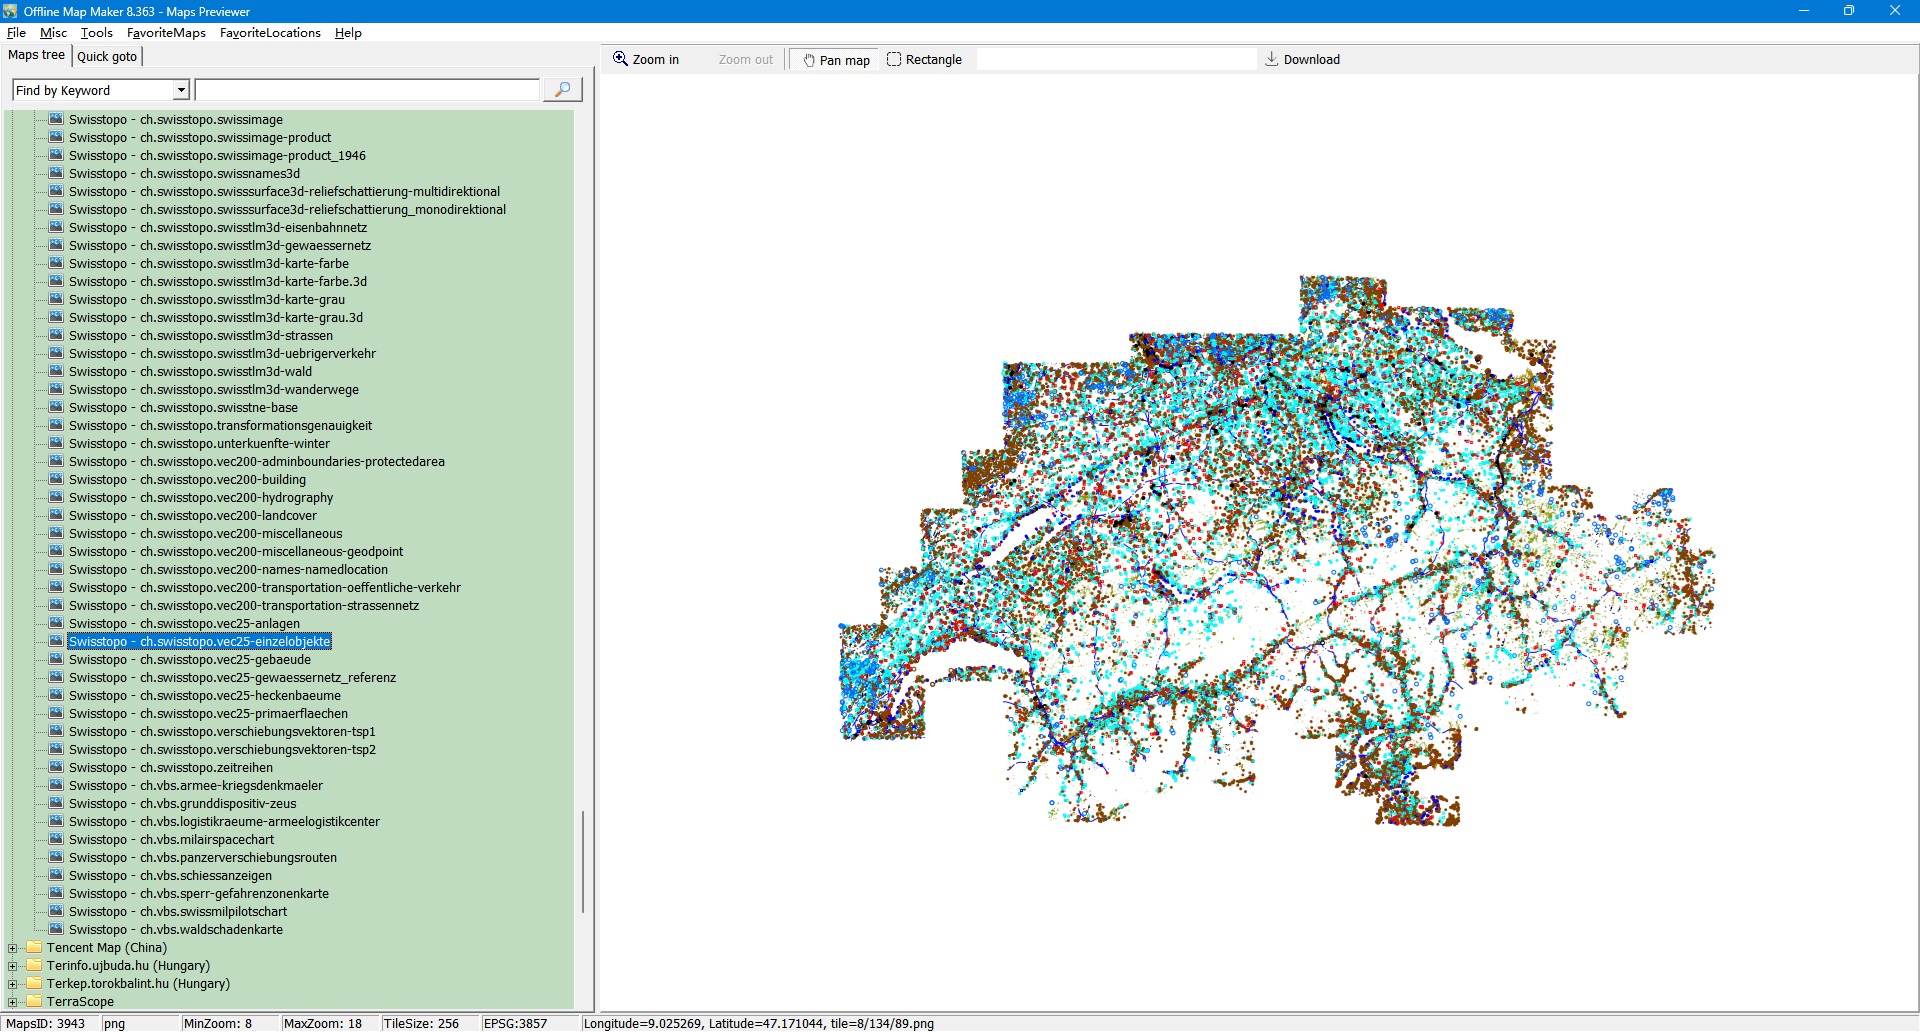Click the maps tree vertical scrollbar
This screenshot has width=1920, height=1032.
click(583, 860)
